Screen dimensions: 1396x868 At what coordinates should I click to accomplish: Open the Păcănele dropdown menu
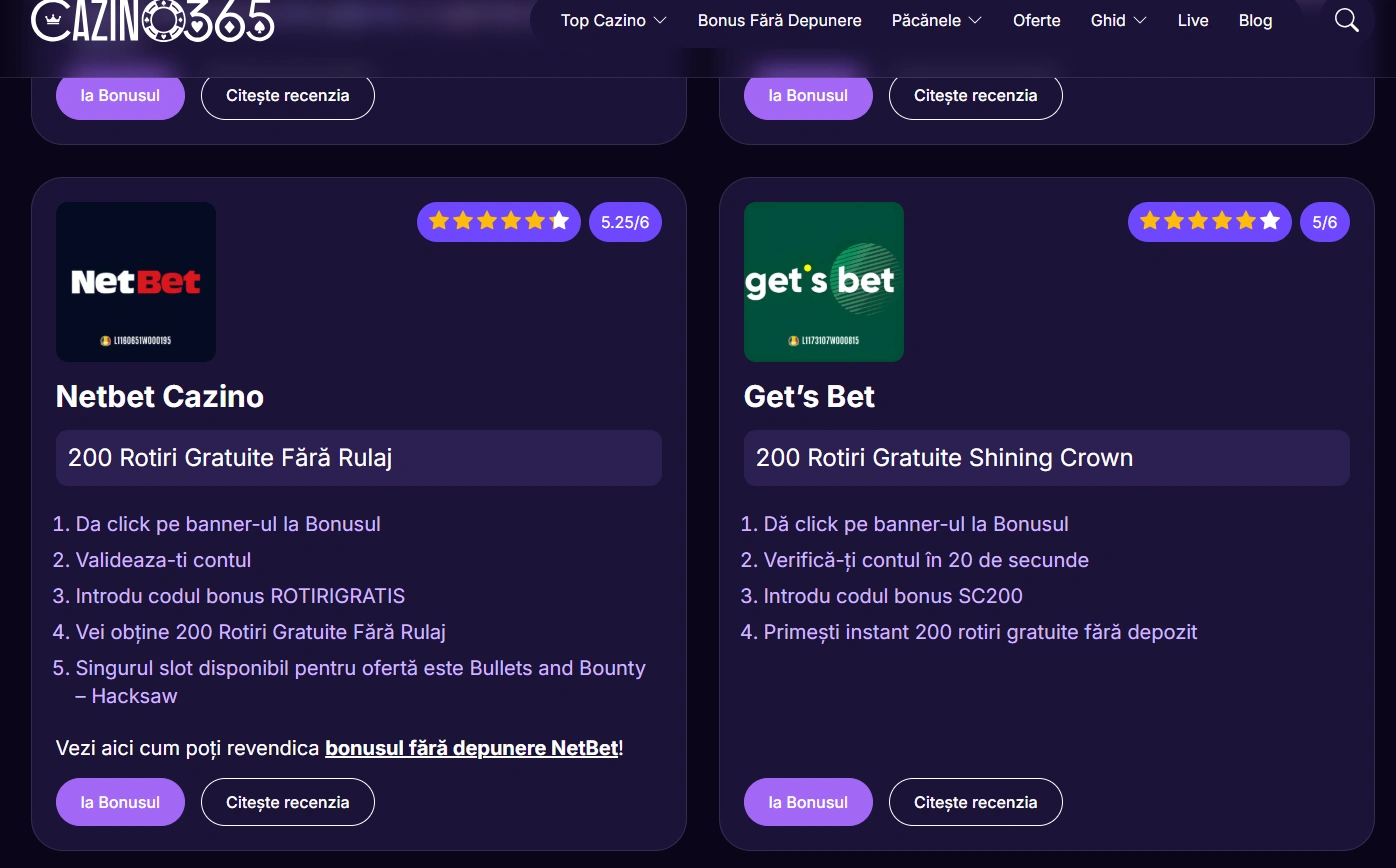click(936, 20)
